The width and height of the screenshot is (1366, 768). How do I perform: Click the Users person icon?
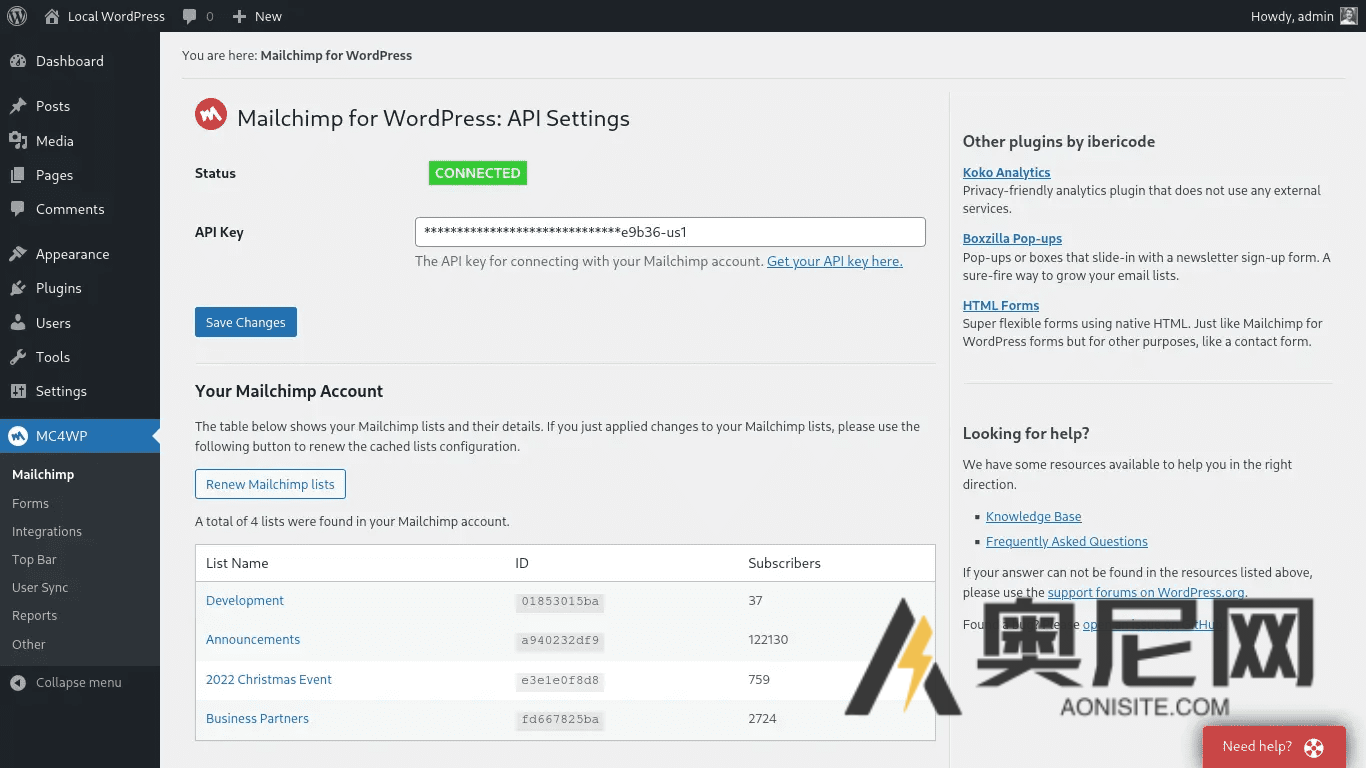(x=18, y=323)
